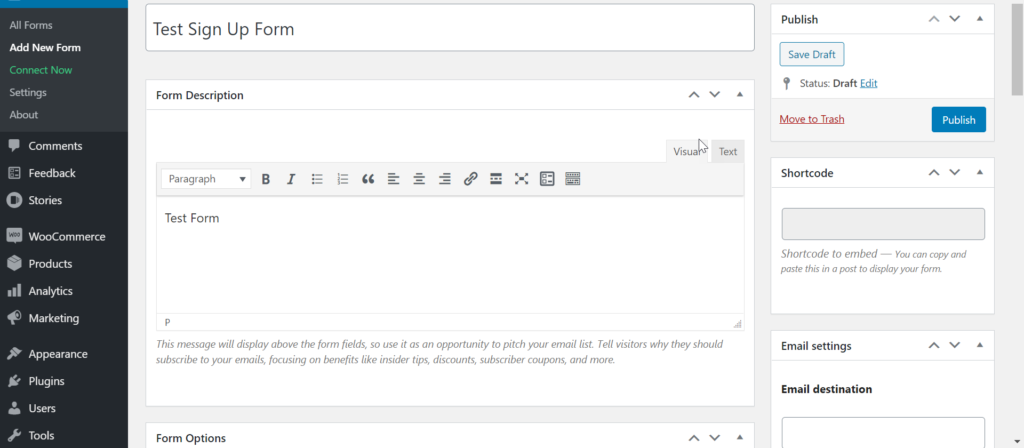
Task: Collapse the Form Options panel
Action: (x=740, y=438)
